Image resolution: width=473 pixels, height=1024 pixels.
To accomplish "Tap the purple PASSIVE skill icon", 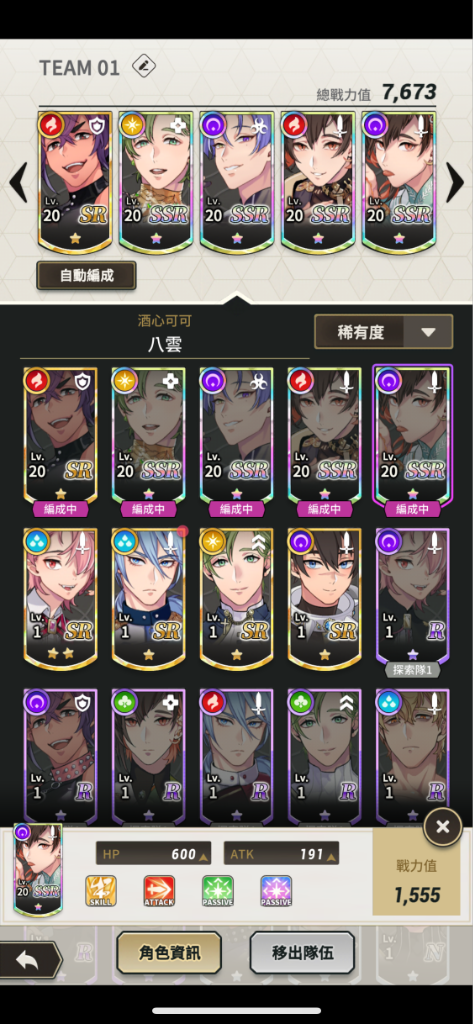I will coord(276,891).
